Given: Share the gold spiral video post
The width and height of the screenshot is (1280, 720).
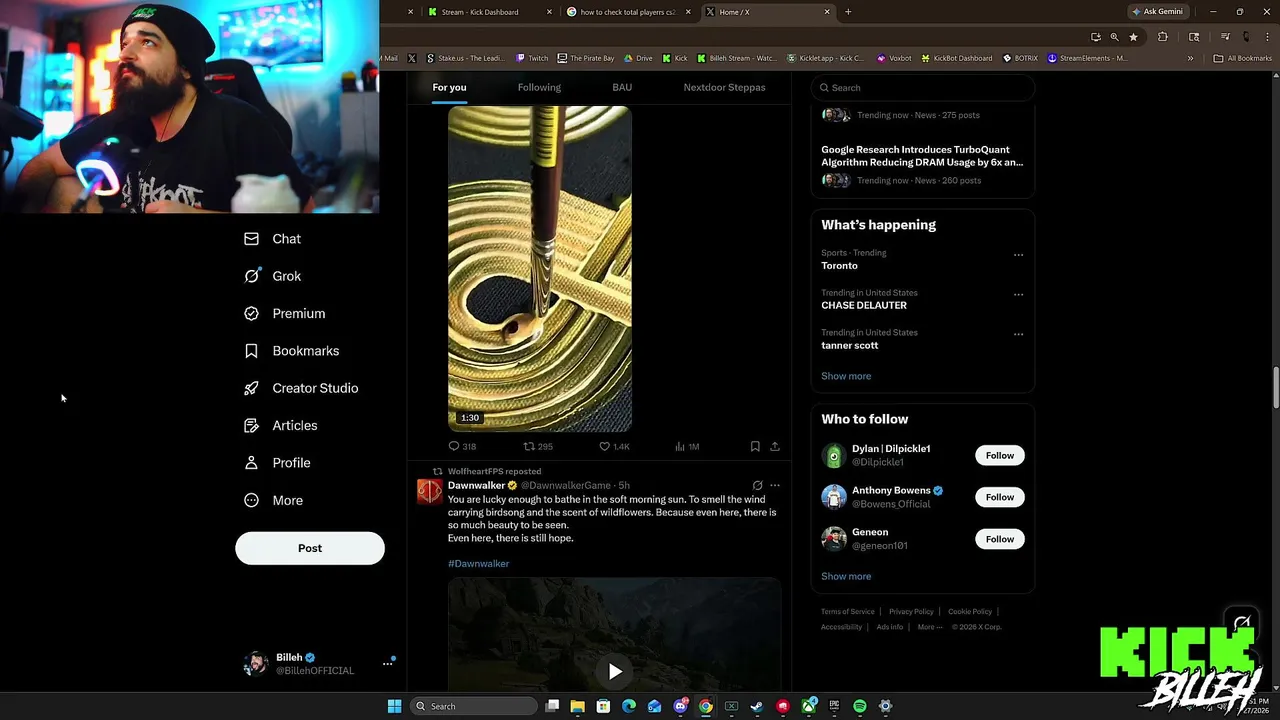Looking at the screenshot, I should [x=774, y=446].
